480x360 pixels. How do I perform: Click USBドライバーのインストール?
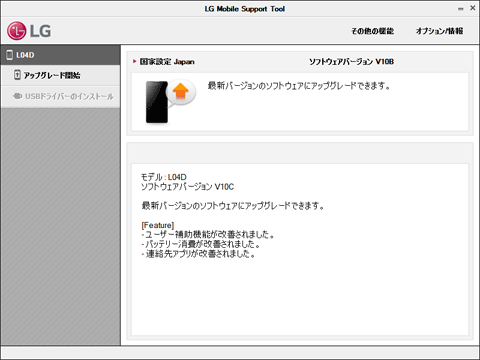click(60, 97)
